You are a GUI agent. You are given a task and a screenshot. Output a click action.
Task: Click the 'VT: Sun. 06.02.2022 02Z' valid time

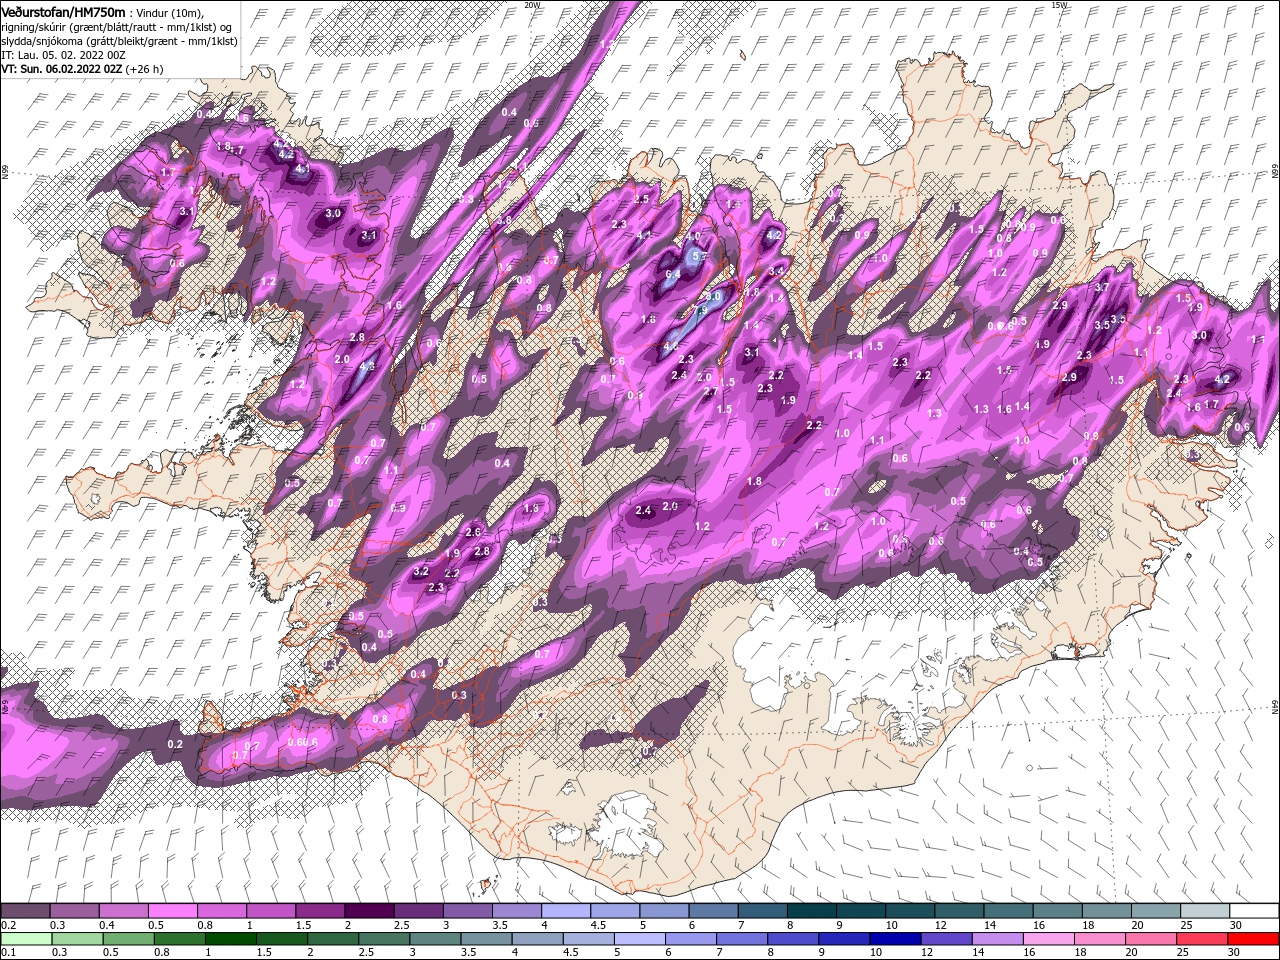[62, 69]
